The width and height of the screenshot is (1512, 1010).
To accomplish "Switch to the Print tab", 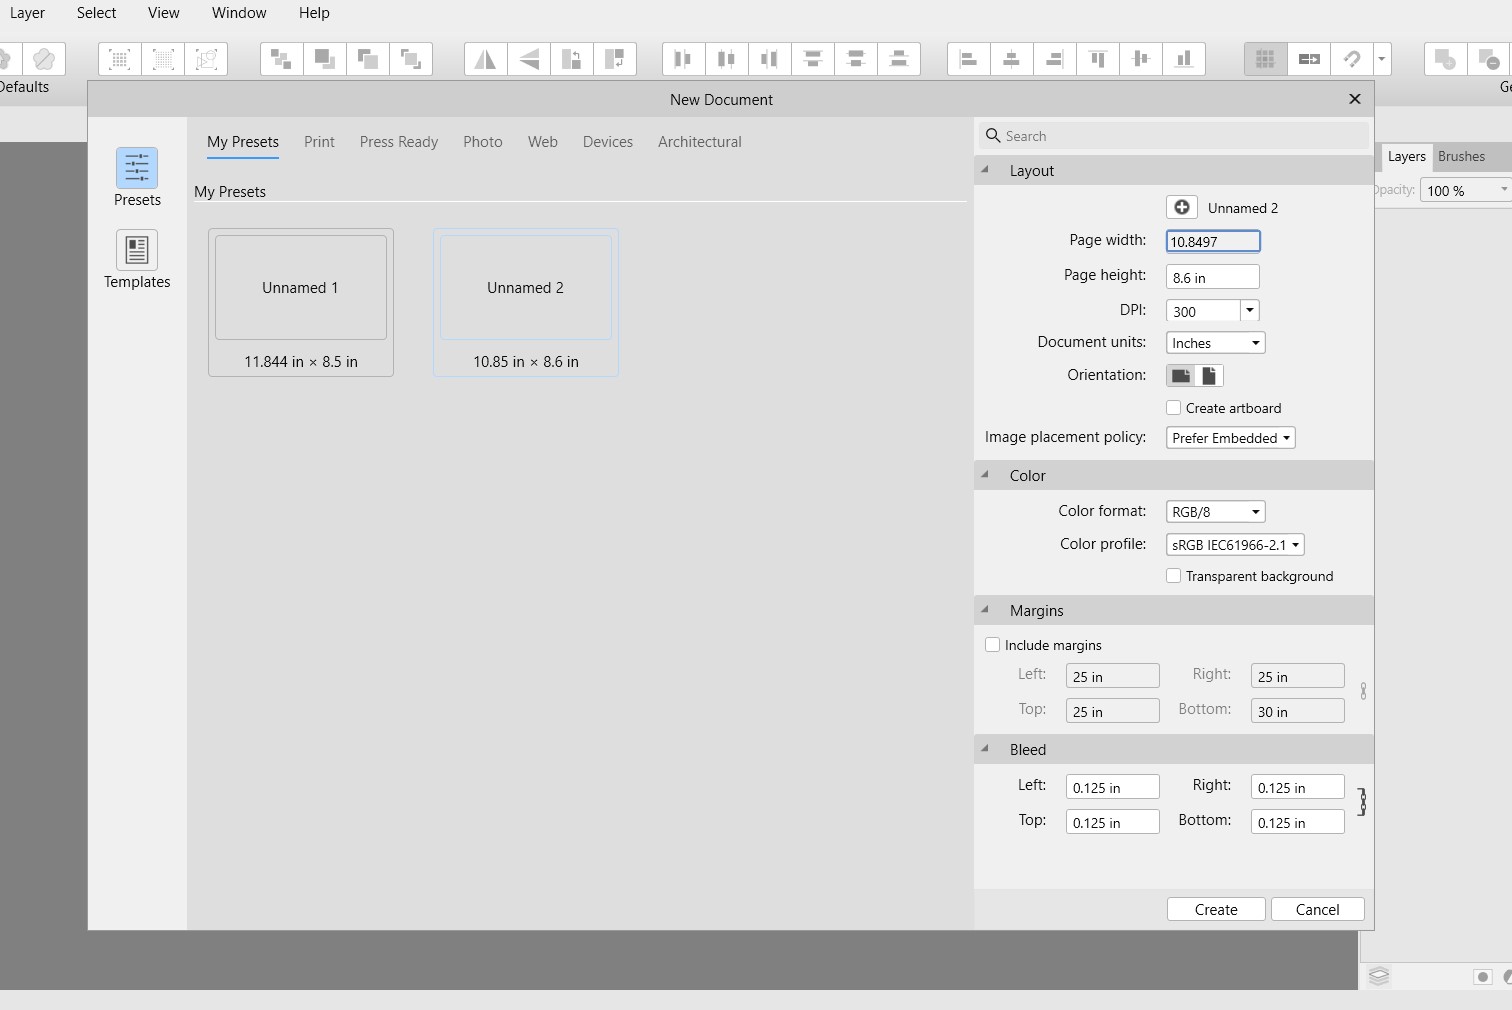I will [x=319, y=142].
